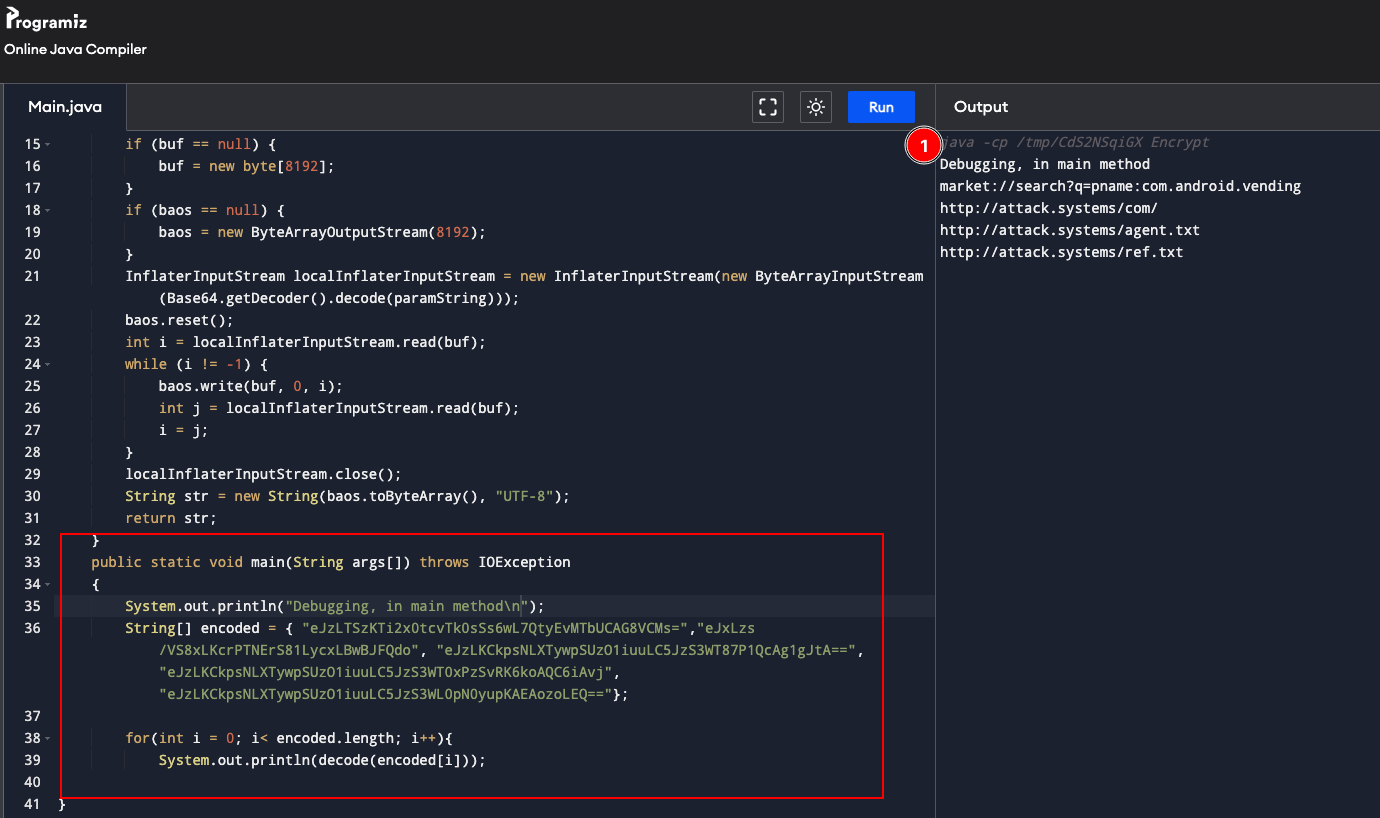This screenshot has width=1380, height=818.
Task: Click 'Debugging, in main method' output text
Action: [1045, 164]
